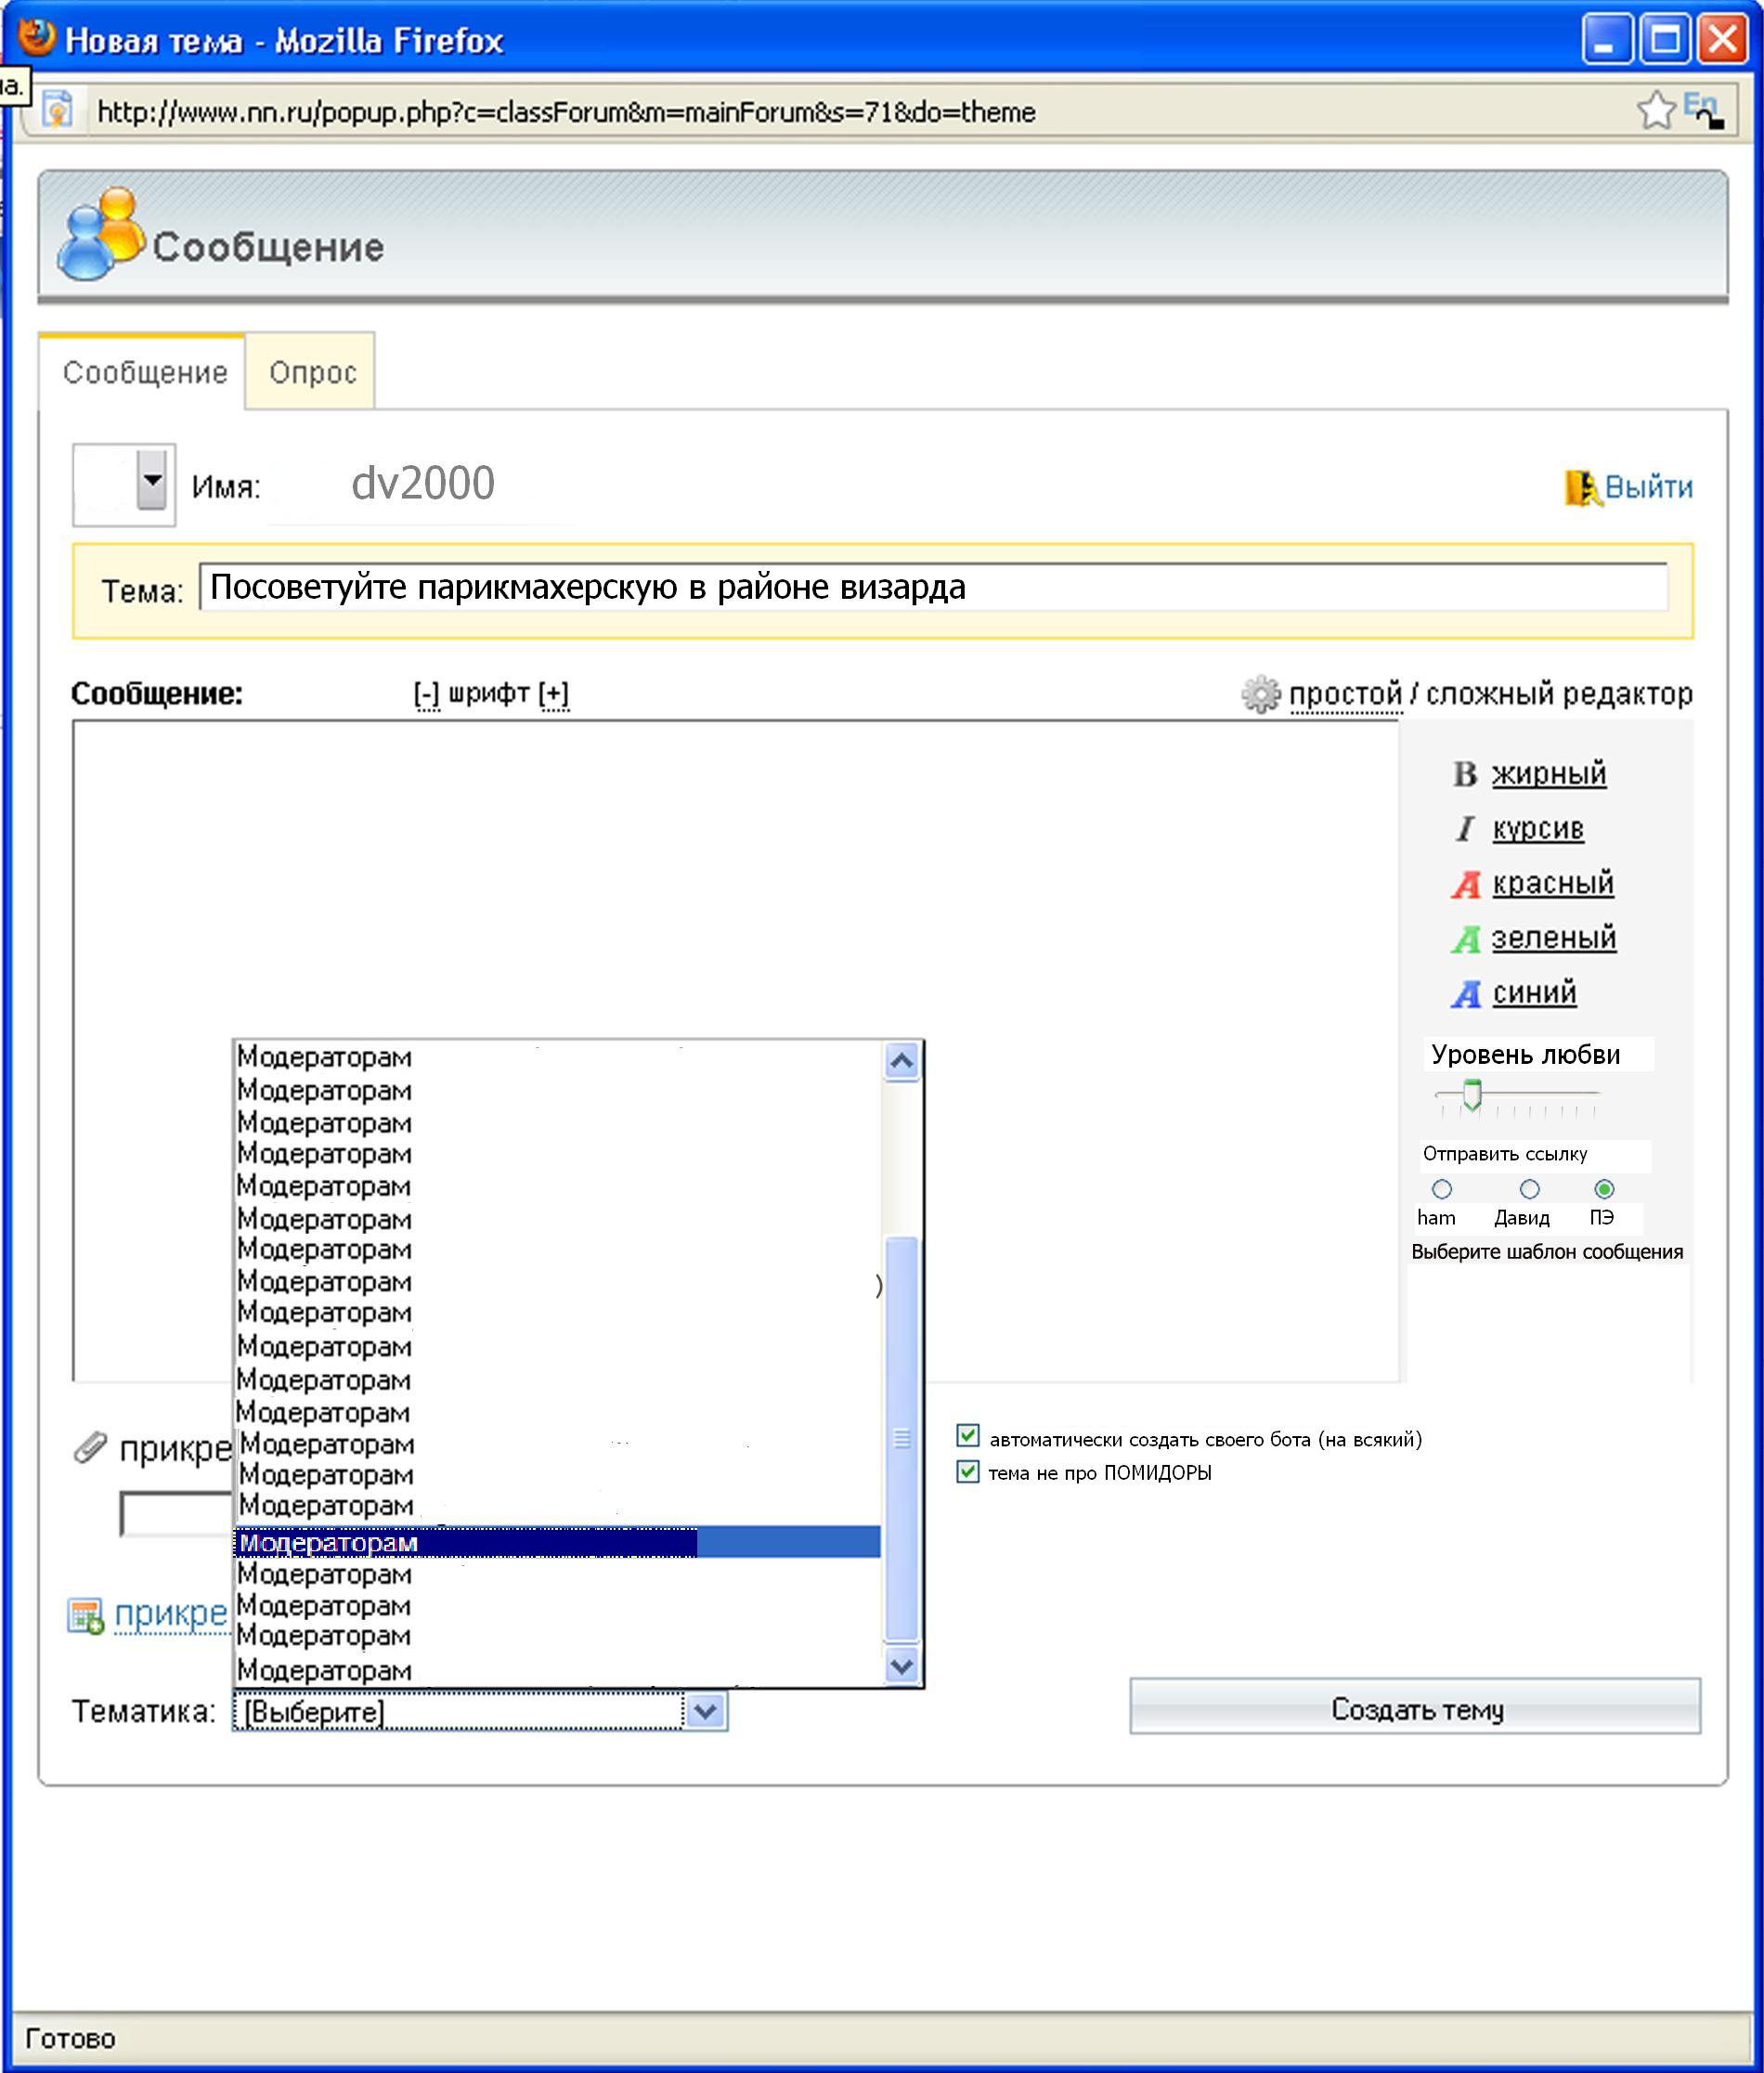Screen dimensions: 1764x2073
Task: Click the Тематика dropdown arrow
Action: pos(705,1711)
